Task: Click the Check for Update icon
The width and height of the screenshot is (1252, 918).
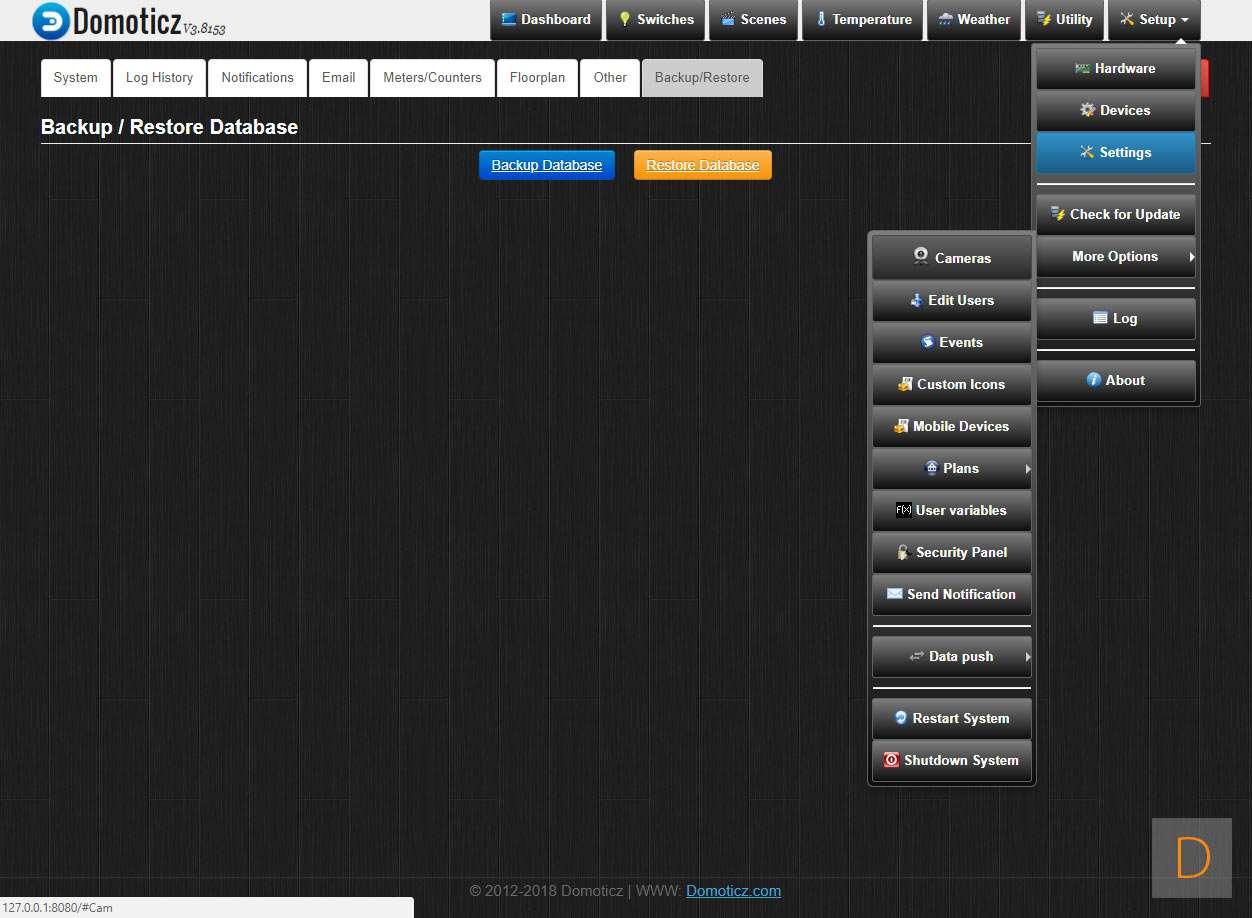Action: click(1058, 214)
